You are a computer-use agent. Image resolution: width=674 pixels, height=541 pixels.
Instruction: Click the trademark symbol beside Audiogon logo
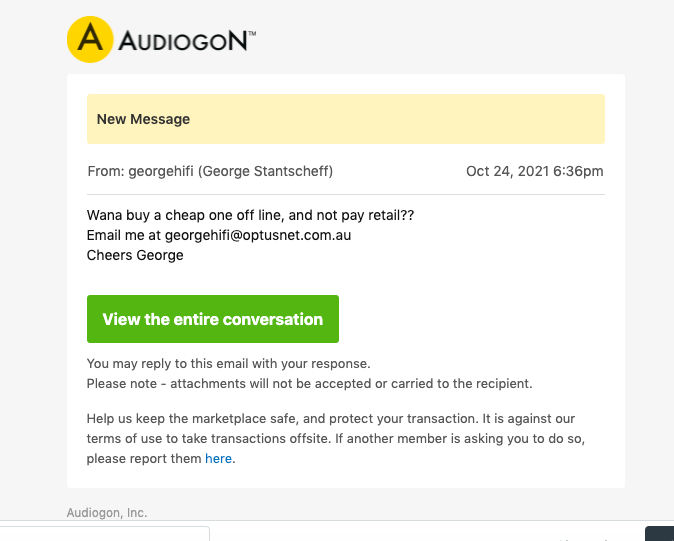(252, 33)
